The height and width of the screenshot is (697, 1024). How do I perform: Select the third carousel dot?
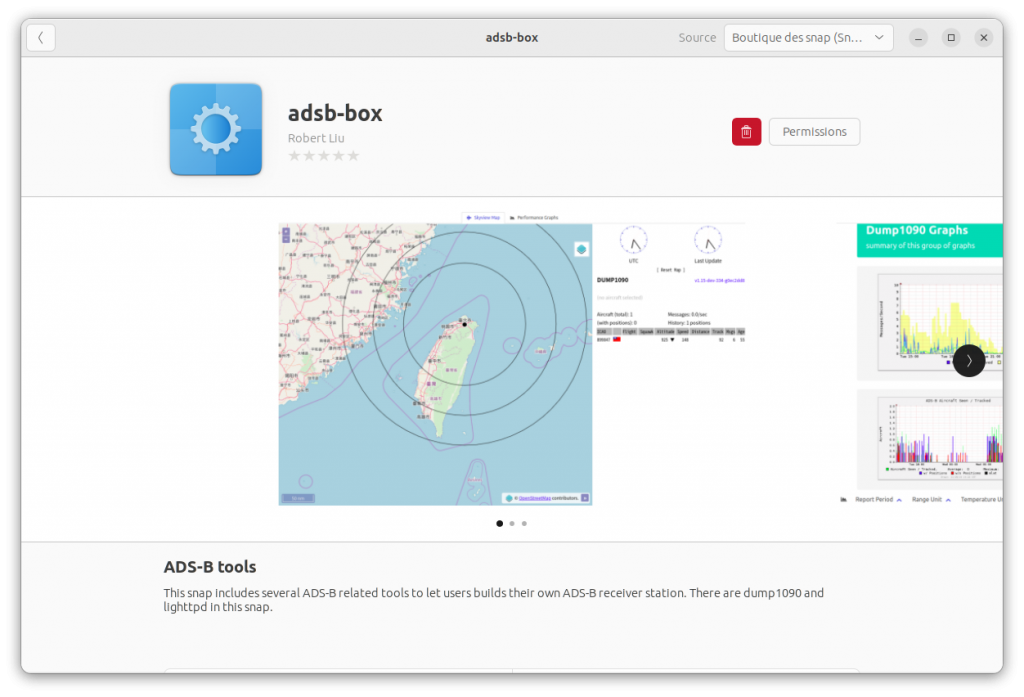(x=524, y=523)
